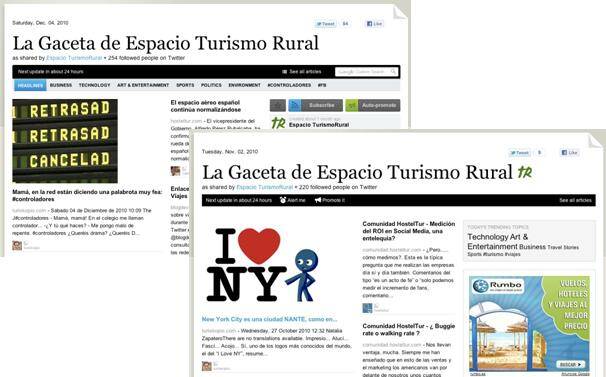
Task: Click the Tweet button on the Nov. 02 edition
Action: (x=519, y=153)
